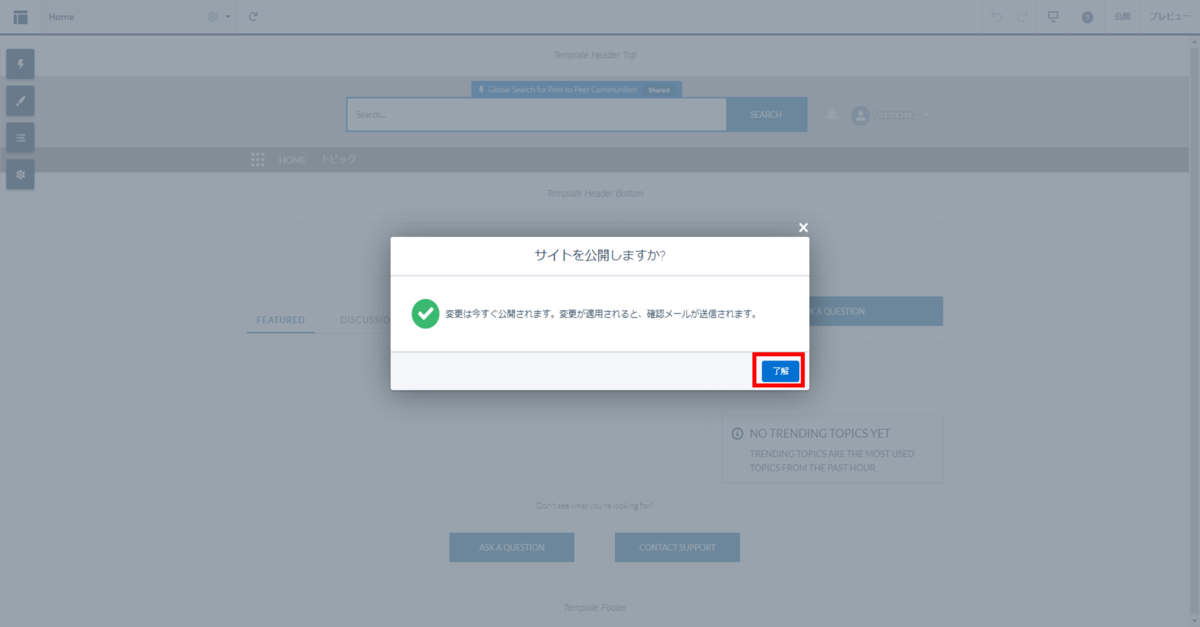
Task: Close the publish dialog with the X
Action: [803, 227]
